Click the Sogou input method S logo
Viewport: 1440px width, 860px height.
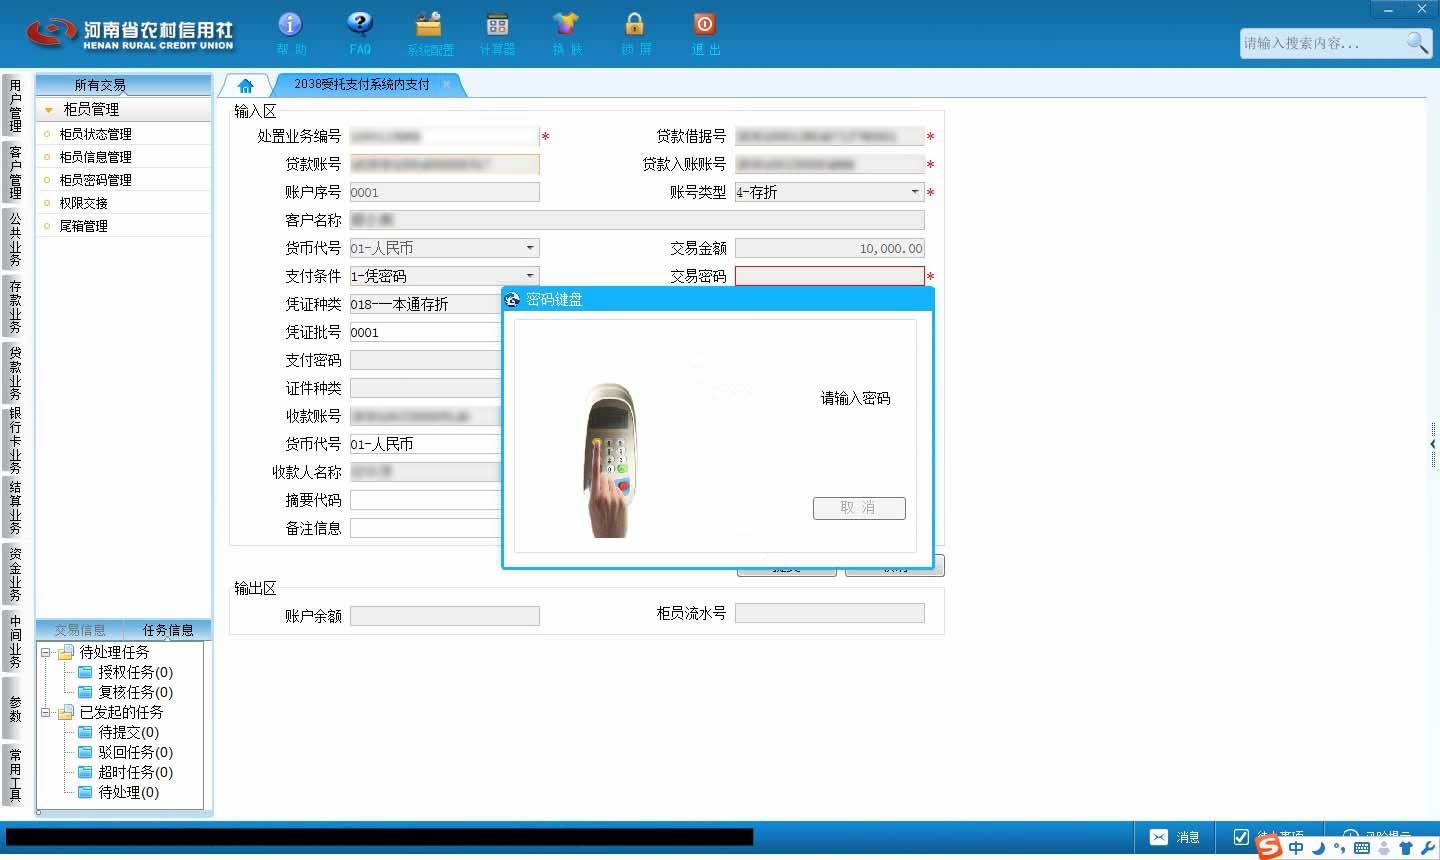coord(1269,846)
